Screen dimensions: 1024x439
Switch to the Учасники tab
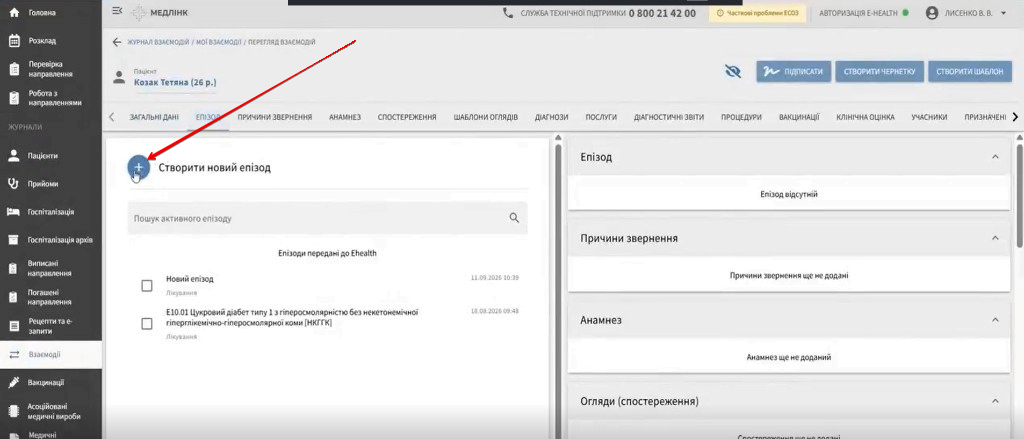929,118
